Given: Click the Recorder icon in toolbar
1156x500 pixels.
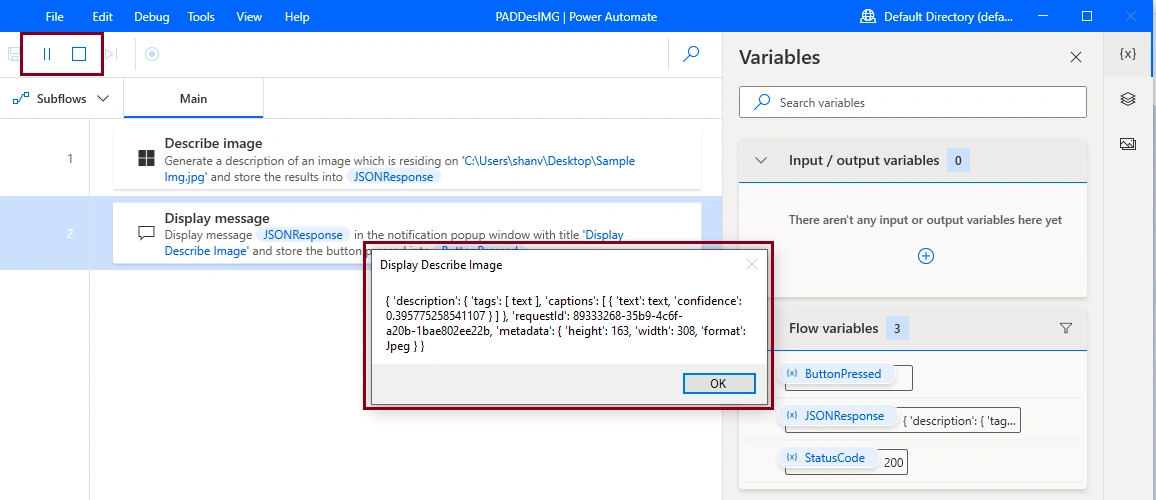Looking at the screenshot, I should [152, 54].
